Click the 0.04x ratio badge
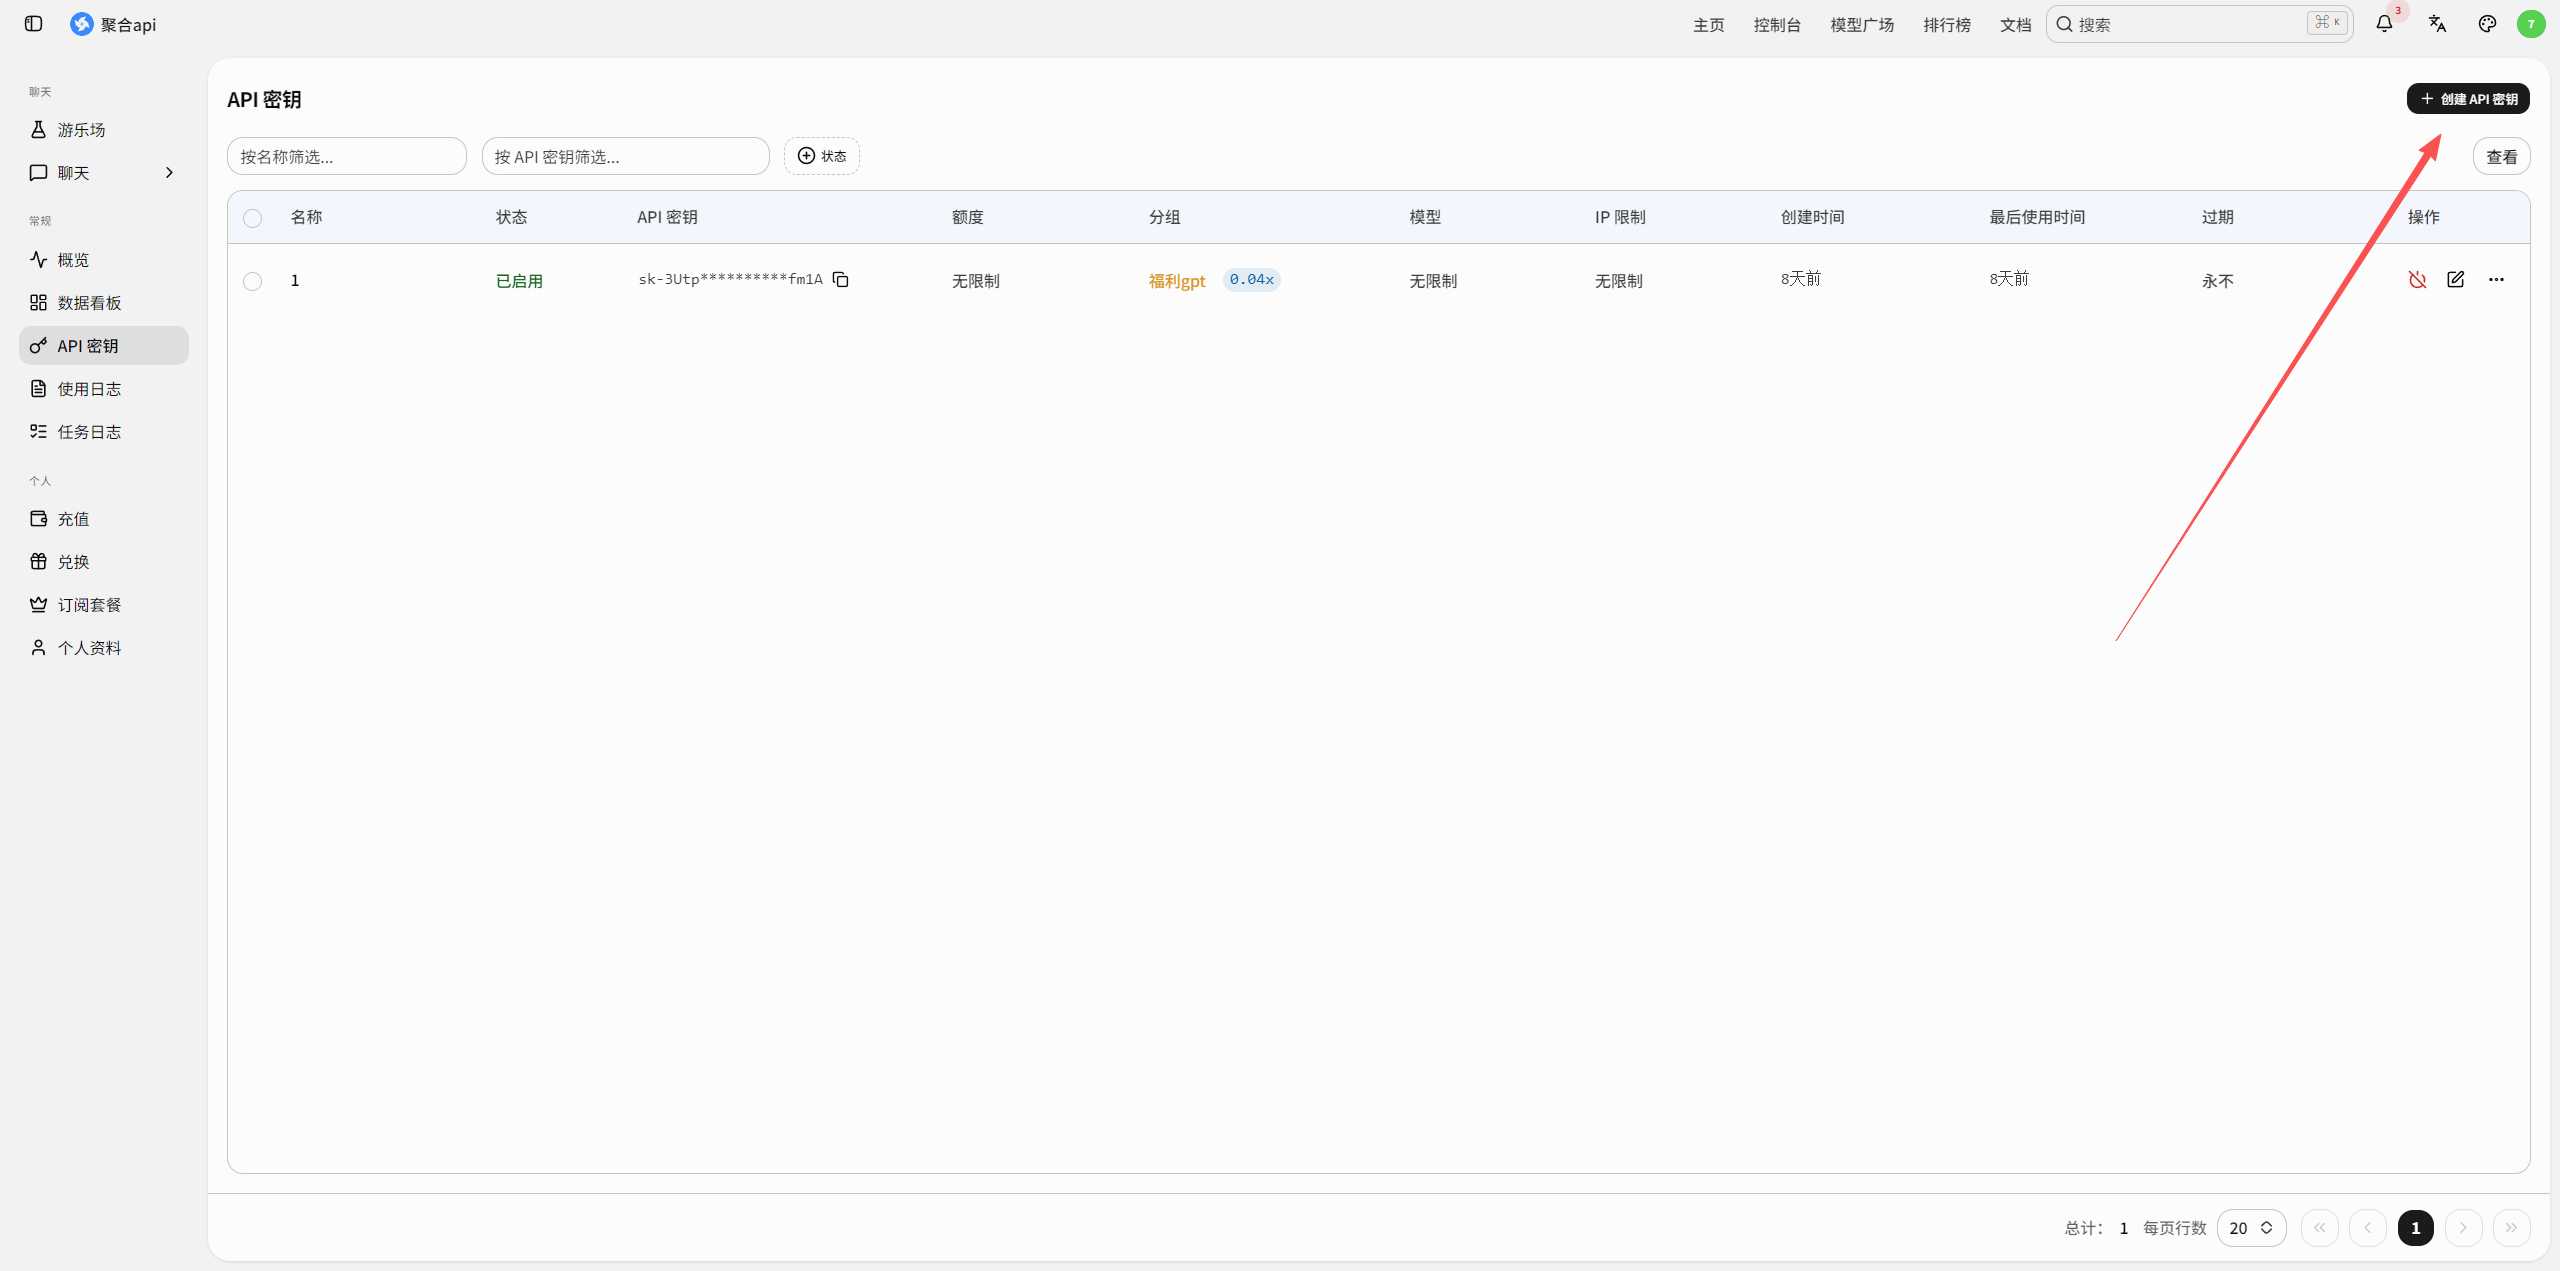This screenshot has height=1271, width=2560. 1251,280
